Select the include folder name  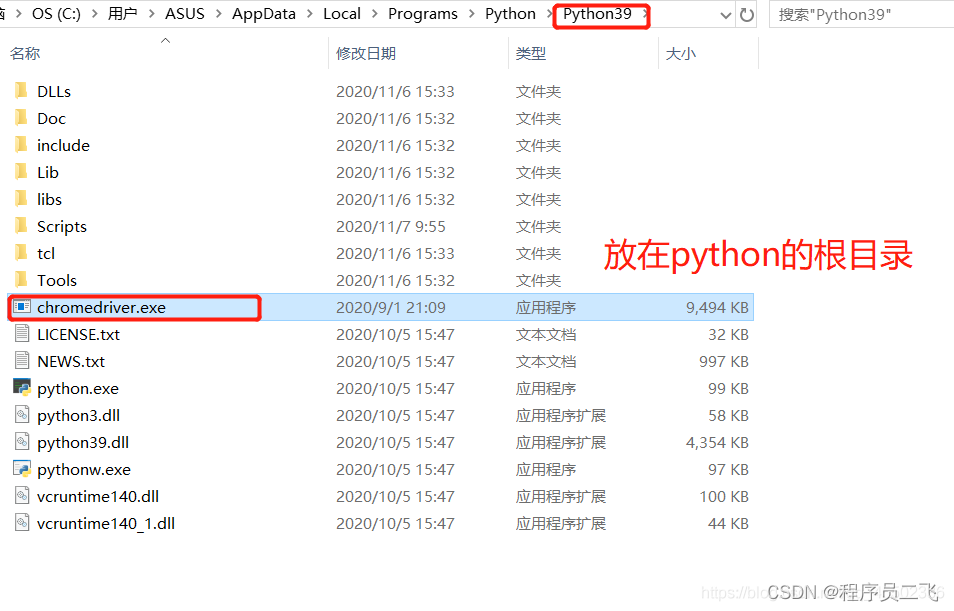pyautogui.click(x=63, y=145)
